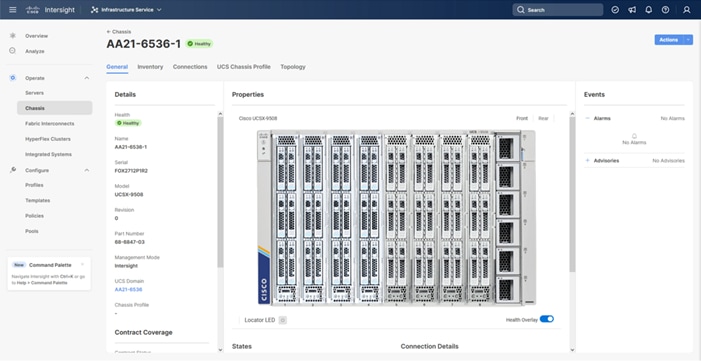This screenshot has width=701, height=361.
Task: Select Chassis in the sidebar
Action: [55, 108]
